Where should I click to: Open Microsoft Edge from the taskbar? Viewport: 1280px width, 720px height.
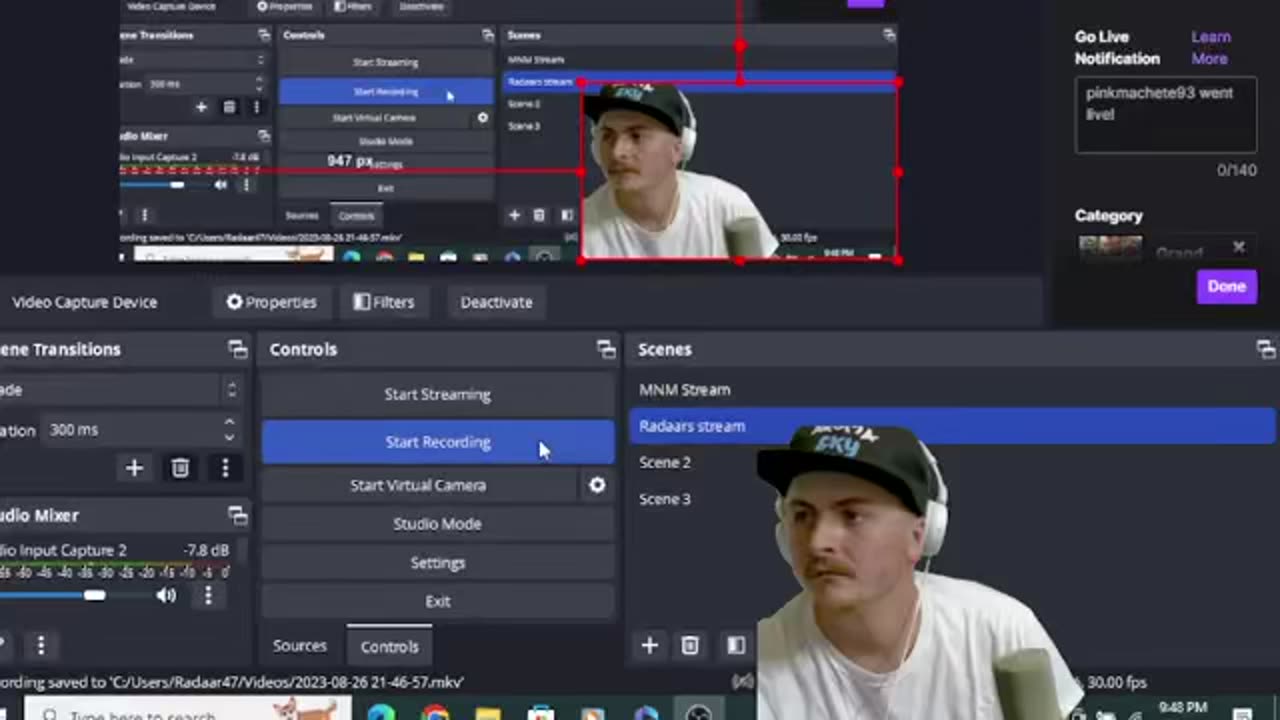[381, 712]
